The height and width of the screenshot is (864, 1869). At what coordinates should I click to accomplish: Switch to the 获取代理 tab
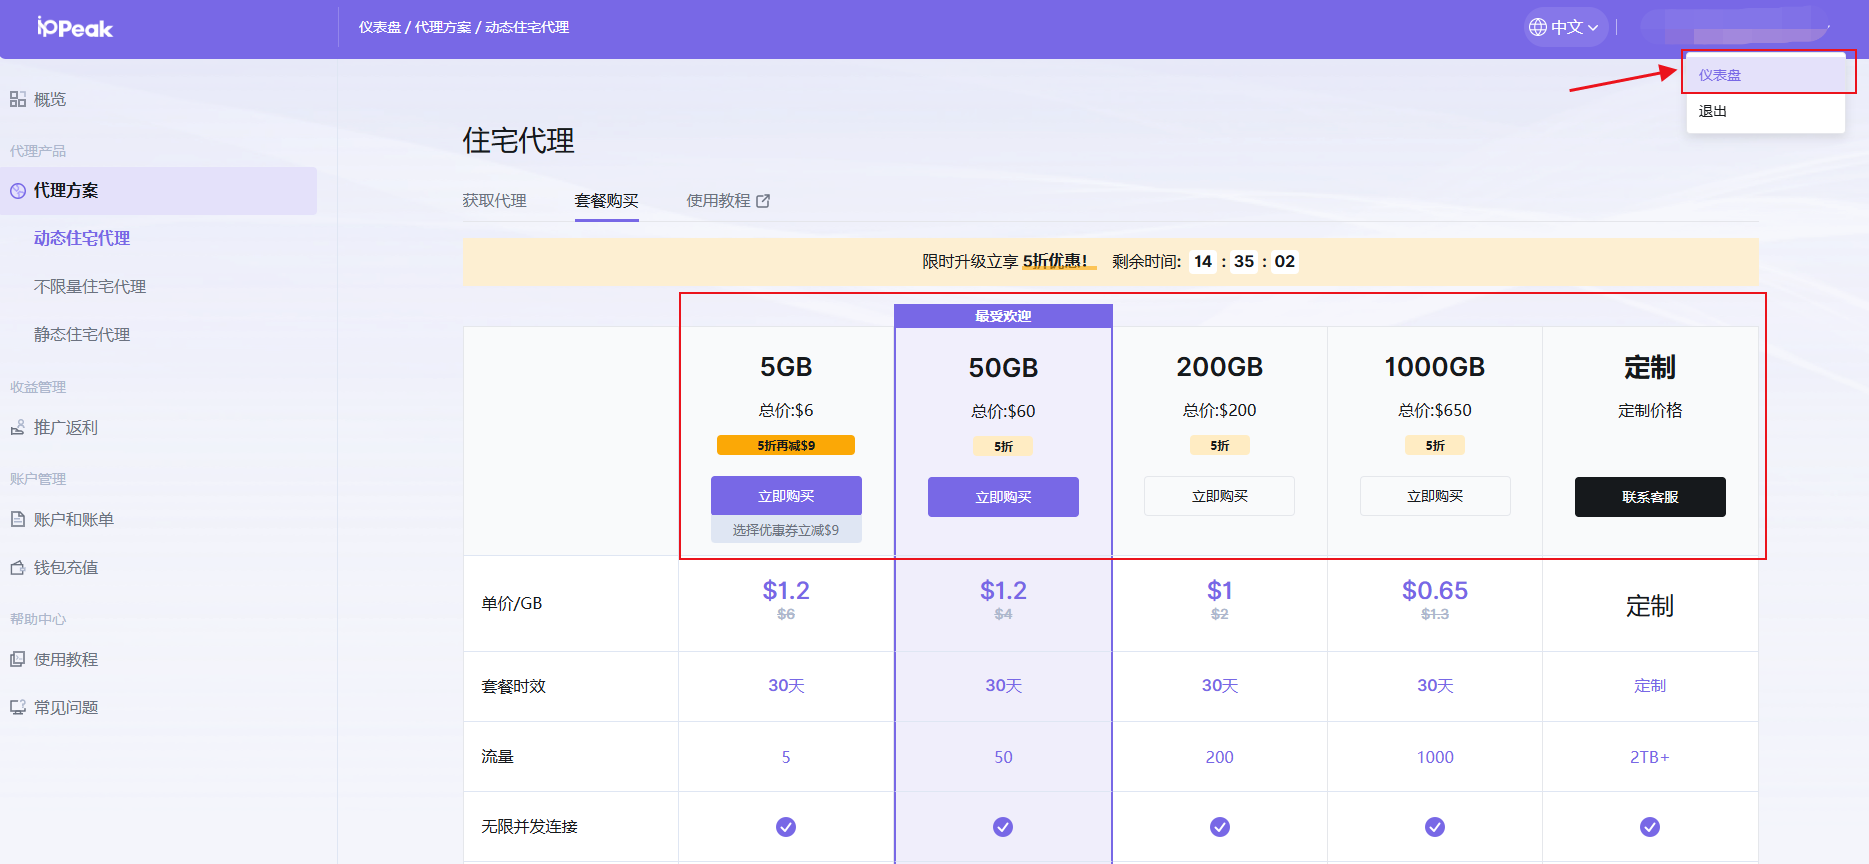494,201
